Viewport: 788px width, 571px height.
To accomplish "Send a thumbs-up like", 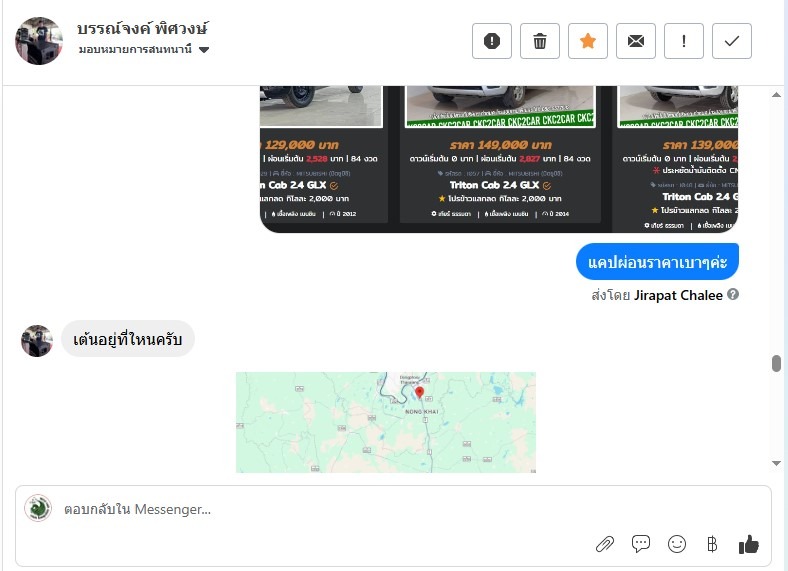I will coord(748,544).
